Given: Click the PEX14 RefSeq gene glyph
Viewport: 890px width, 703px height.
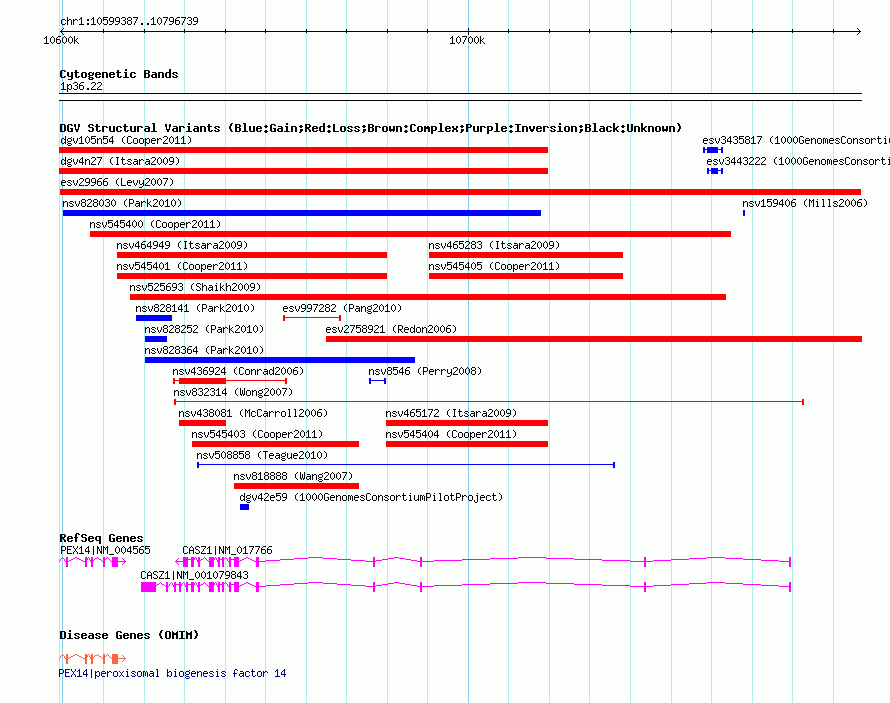Looking at the screenshot, I should pyautogui.click(x=93, y=562).
